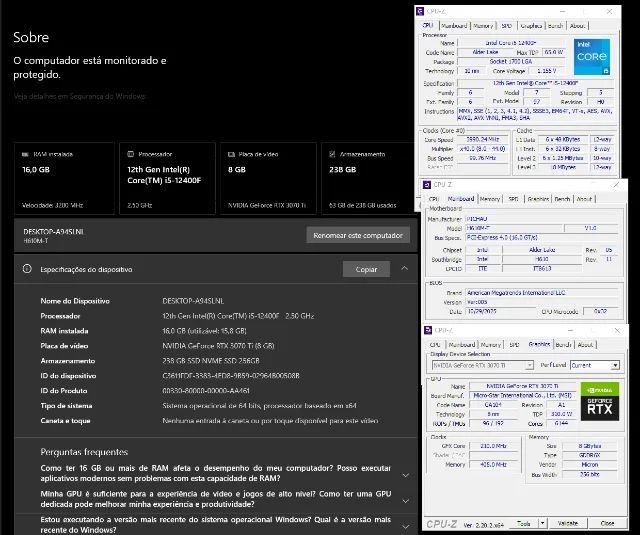The image size is (640, 535).
Task: Expand the question about GPU suficiente
Action: click(x=406, y=501)
